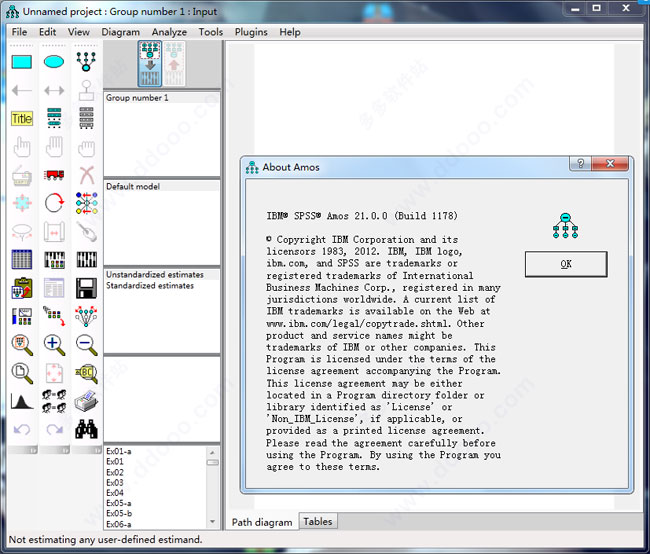Image resolution: width=650 pixels, height=554 pixels.
Task: Open the Diagram menu
Action: coord(120,32)
